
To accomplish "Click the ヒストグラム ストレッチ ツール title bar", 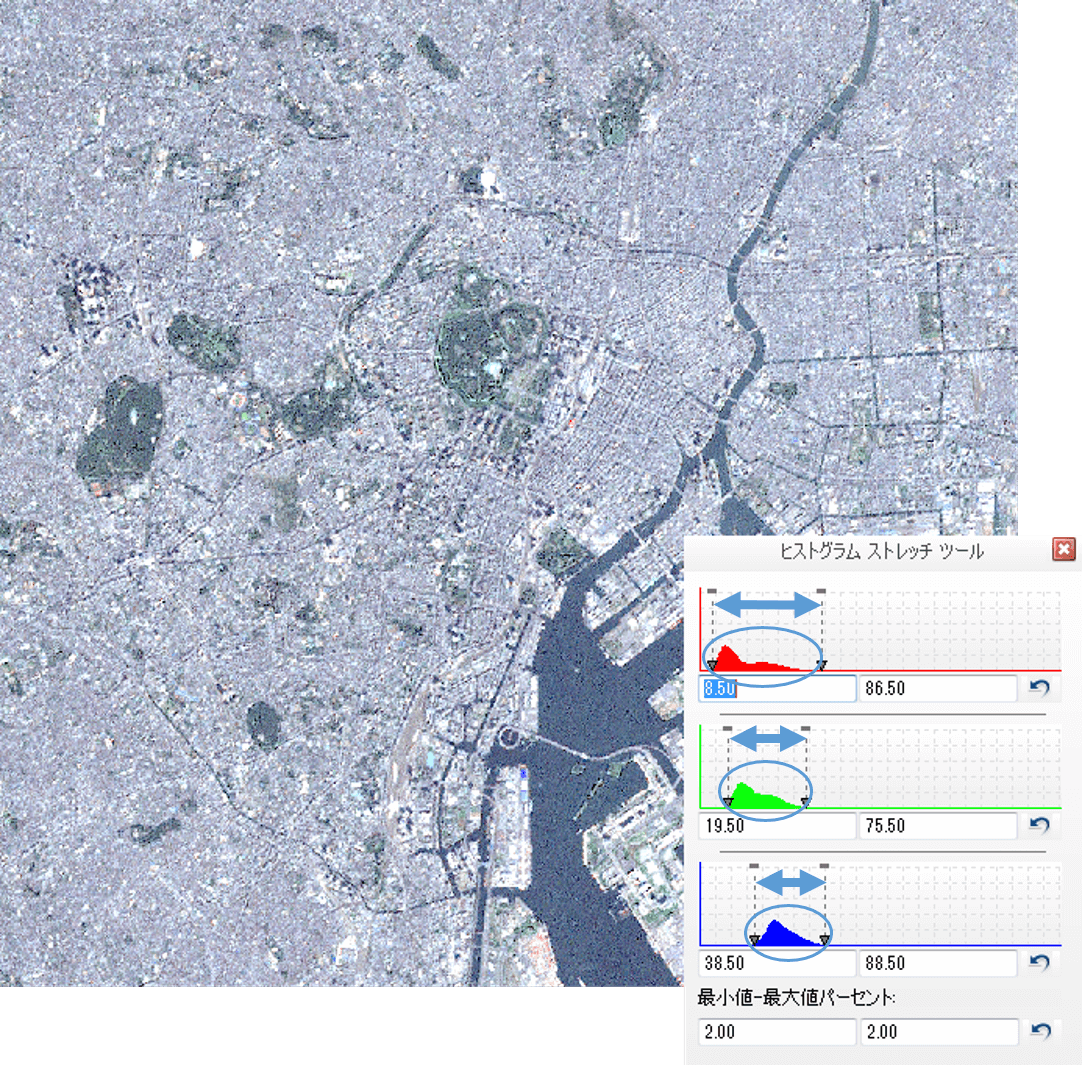I will 880,551.
